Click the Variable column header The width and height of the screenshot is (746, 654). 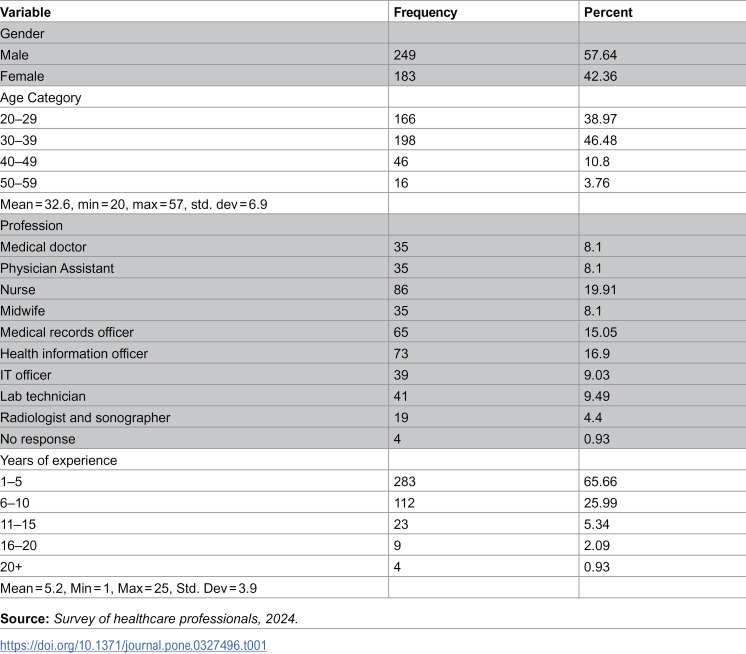pyautogui.click(x=26, y=12)
